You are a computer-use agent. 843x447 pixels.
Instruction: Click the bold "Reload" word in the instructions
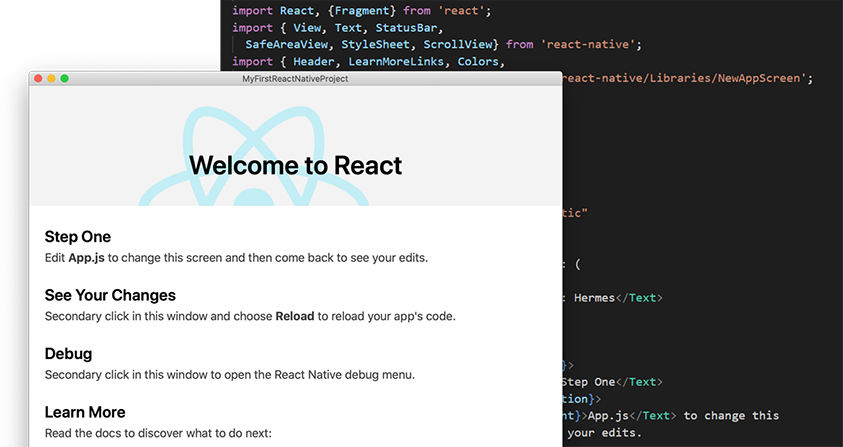pos(294,316)
